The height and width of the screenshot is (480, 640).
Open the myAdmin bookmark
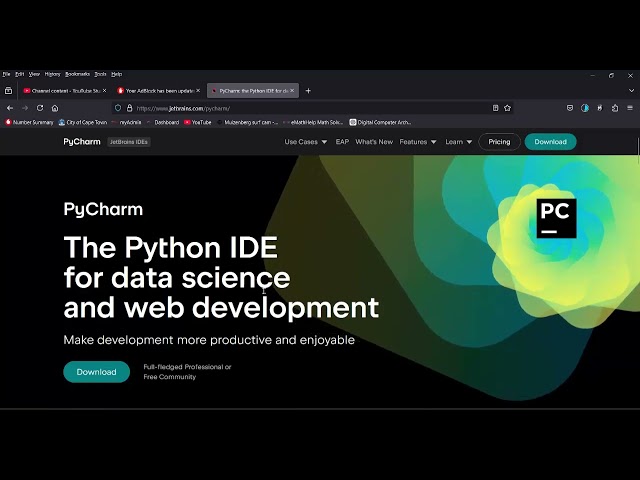127,122
